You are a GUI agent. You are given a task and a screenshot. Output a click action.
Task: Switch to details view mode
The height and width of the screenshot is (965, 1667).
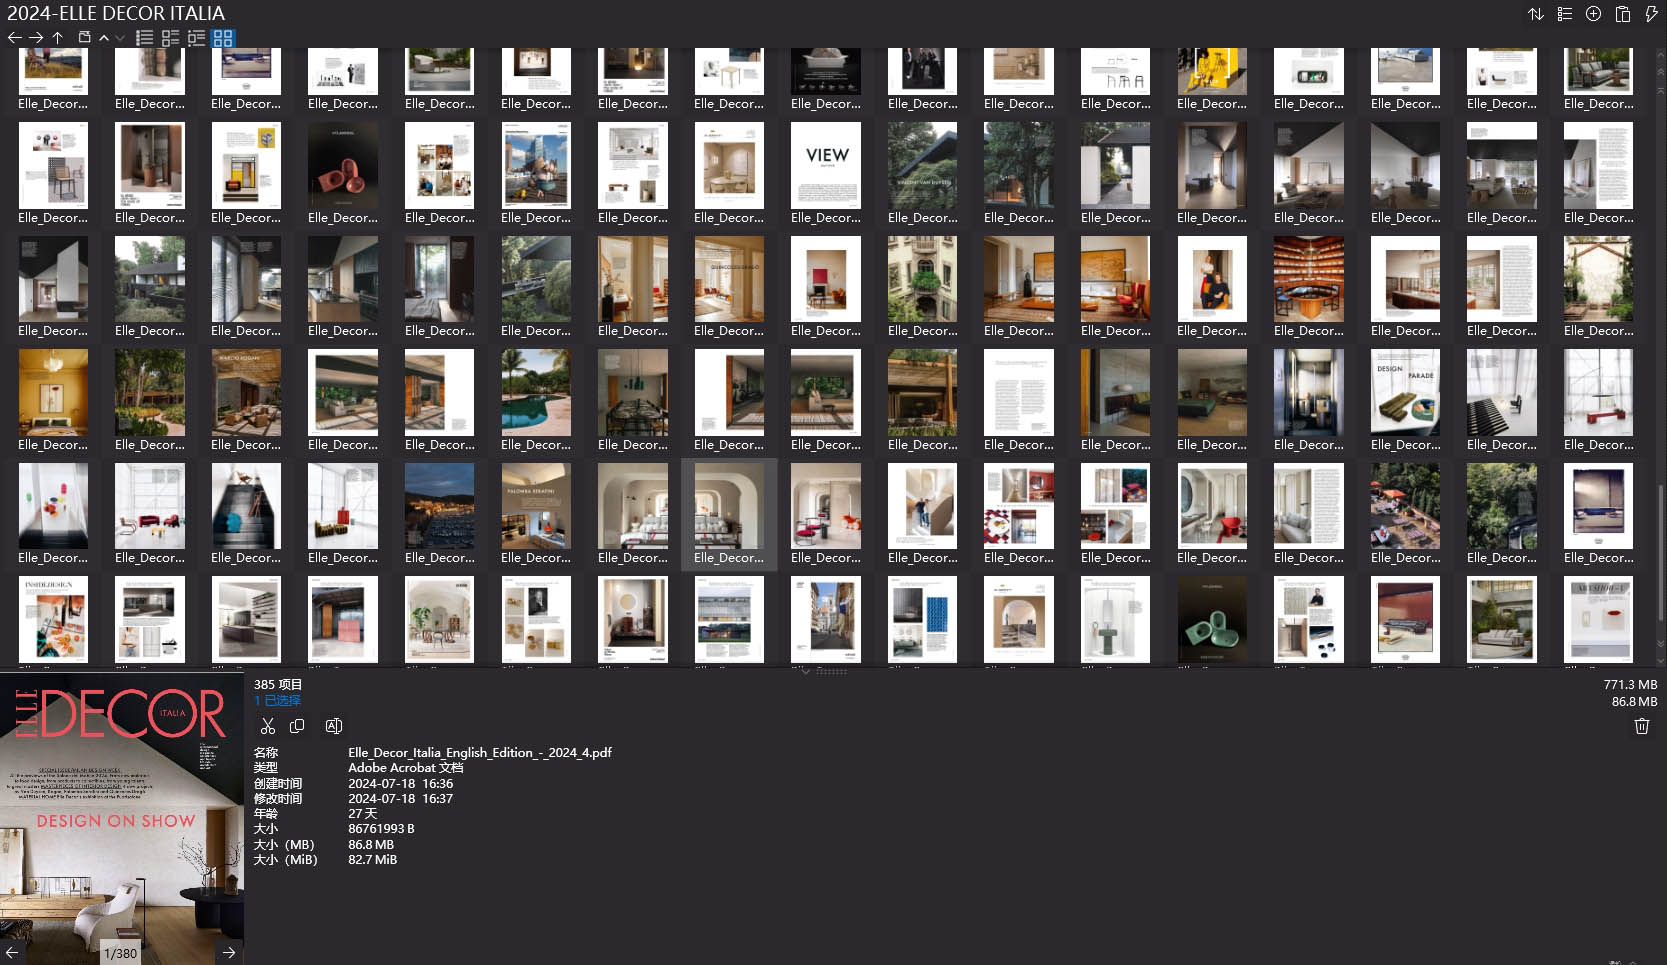(168, 37)
